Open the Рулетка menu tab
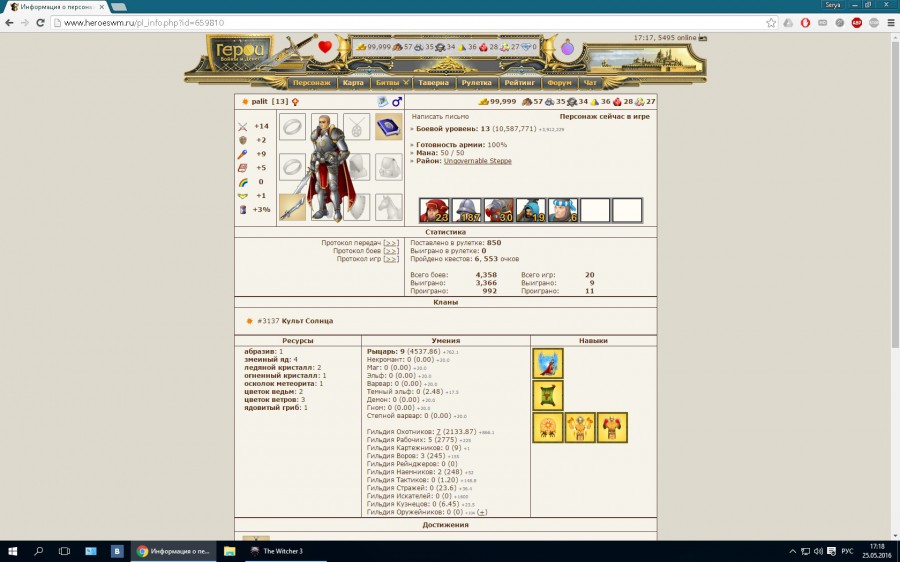This screenshot has height=562, width=900. click(x=476, y=83)
